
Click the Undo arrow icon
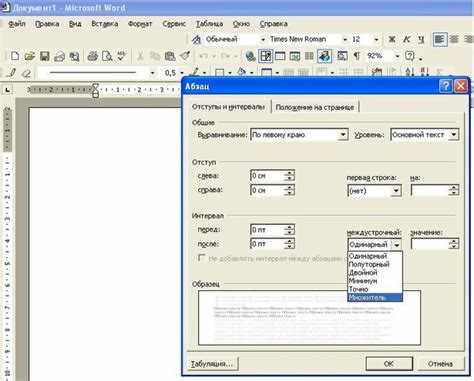tap(203, 56)
